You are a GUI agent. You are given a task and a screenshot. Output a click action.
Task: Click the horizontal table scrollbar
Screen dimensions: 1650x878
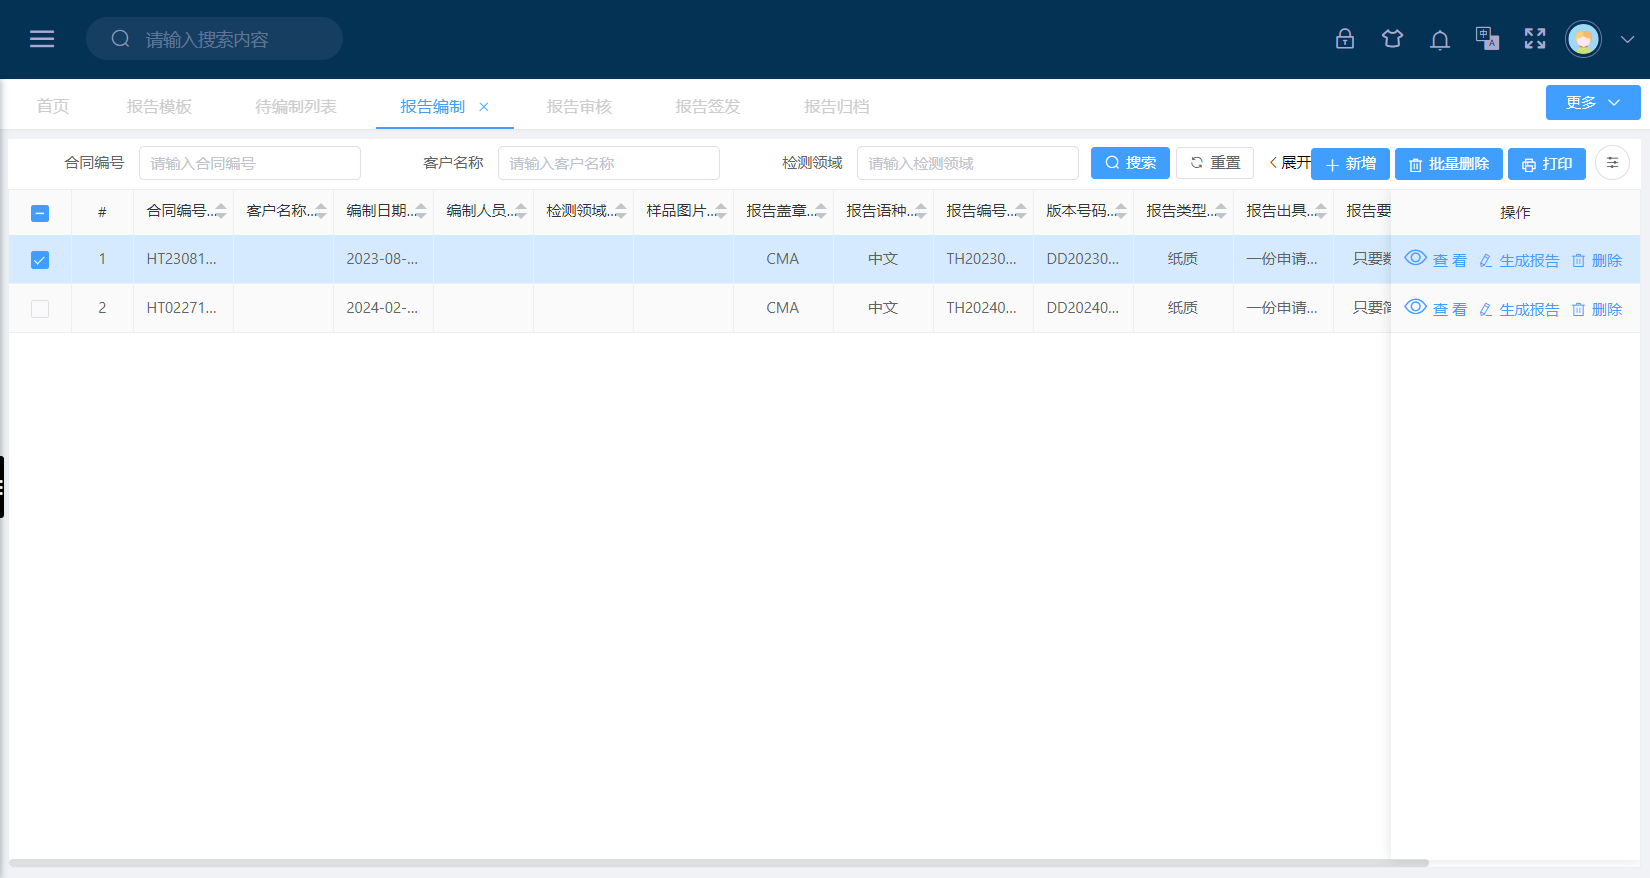[x=719, y=862]
